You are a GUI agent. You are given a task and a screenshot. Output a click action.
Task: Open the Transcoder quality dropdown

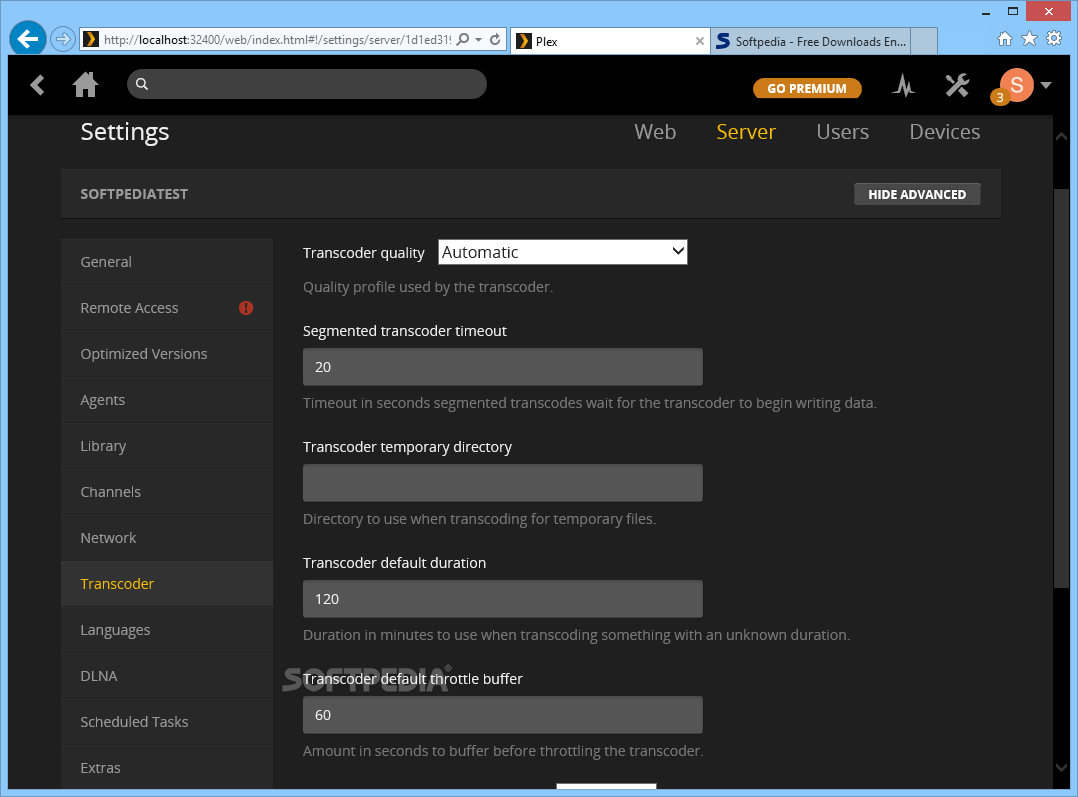pos(562,252)
